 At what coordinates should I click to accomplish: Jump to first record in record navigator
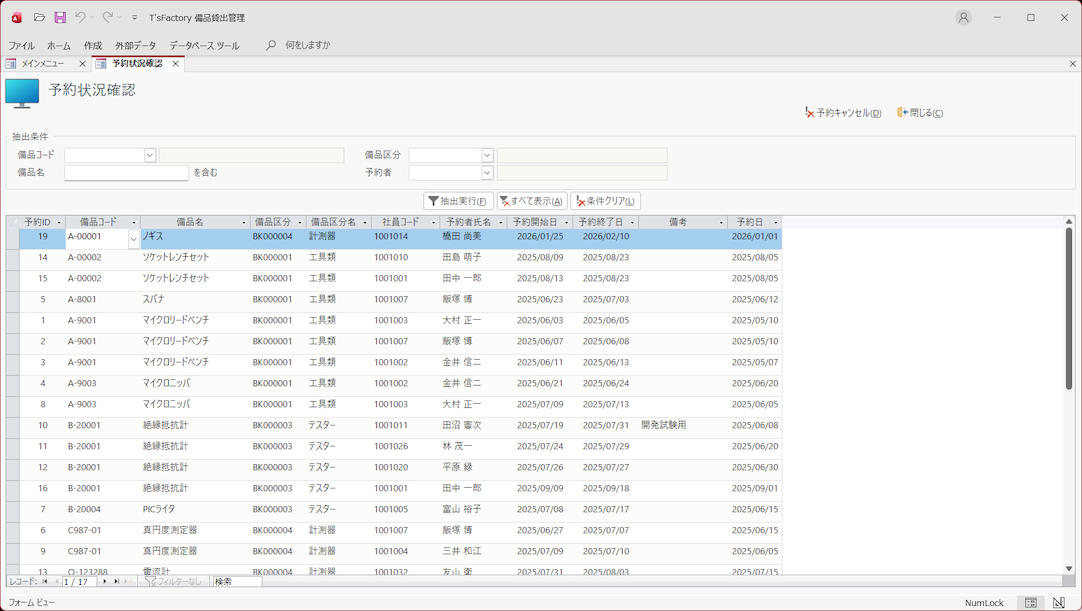pyautogui.click(x=45, y=581)
